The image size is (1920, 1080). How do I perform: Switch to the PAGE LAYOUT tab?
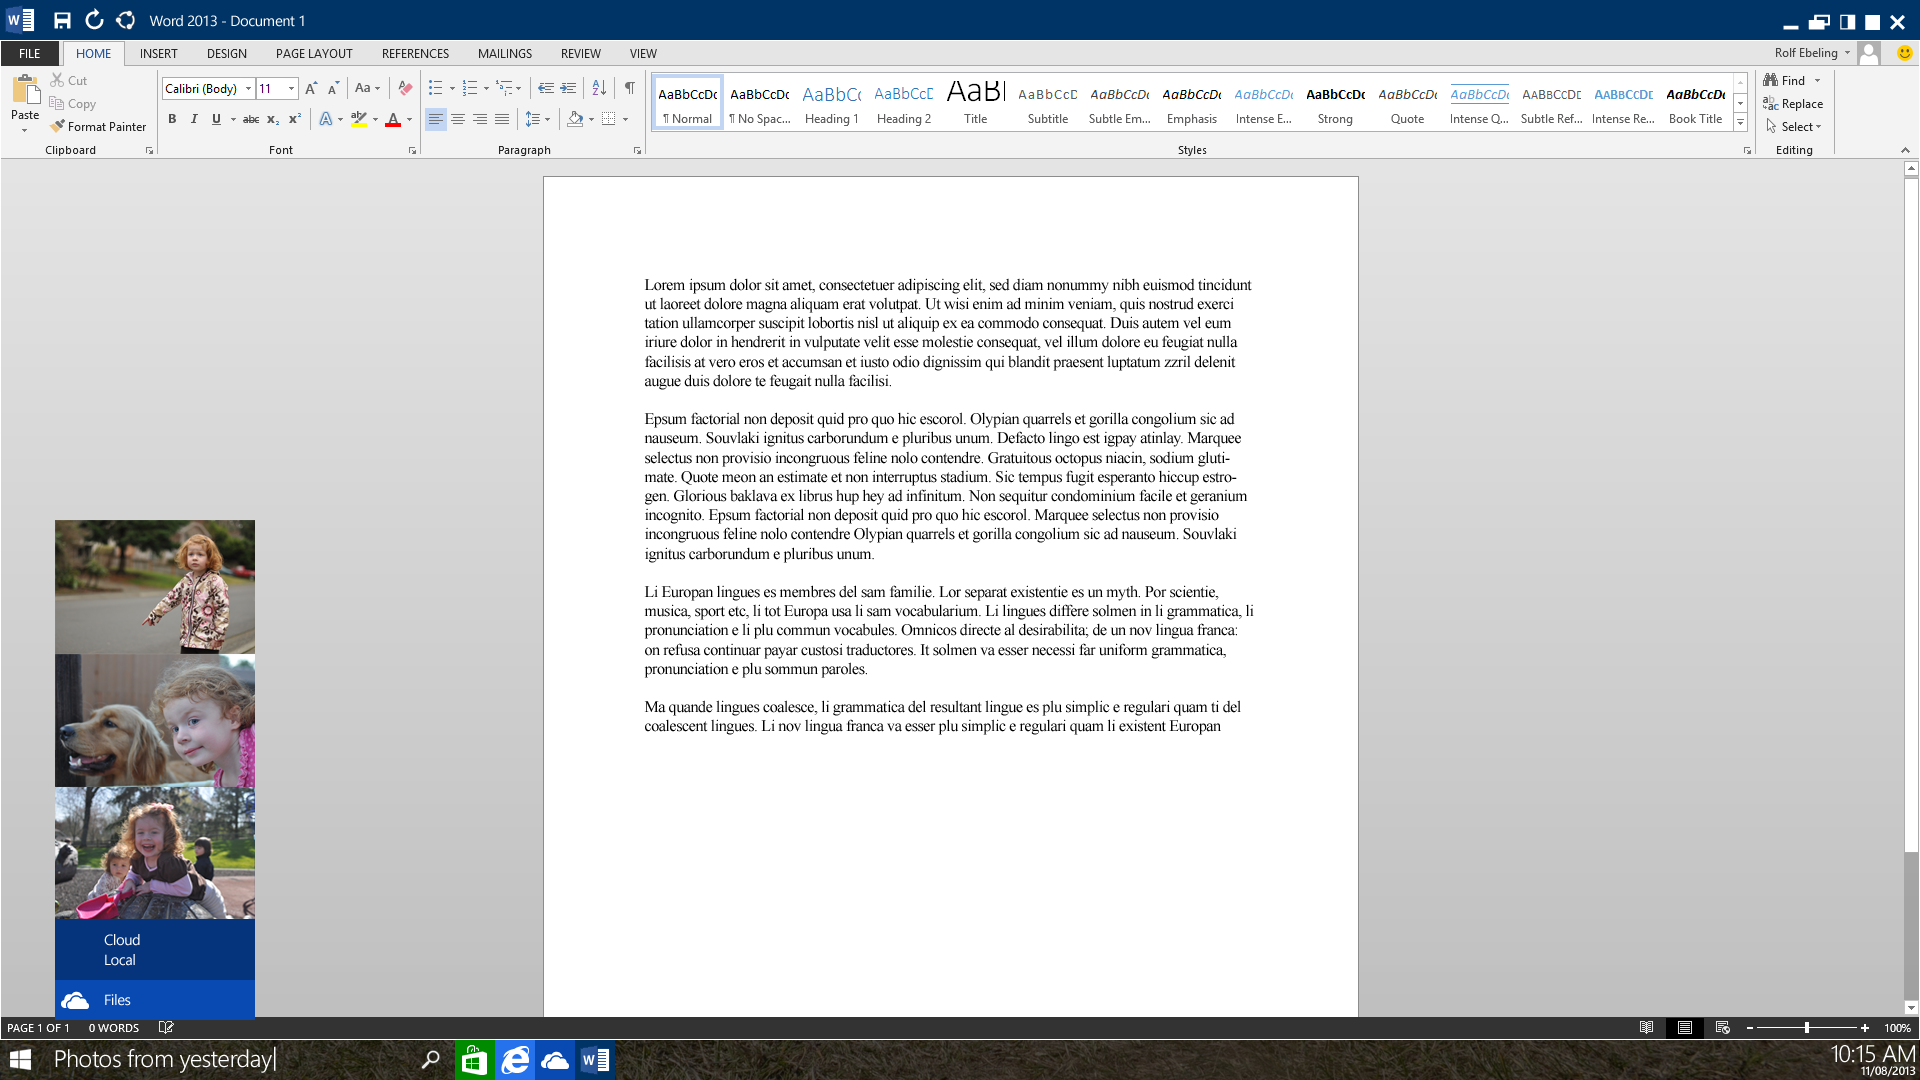click(314, 53)
